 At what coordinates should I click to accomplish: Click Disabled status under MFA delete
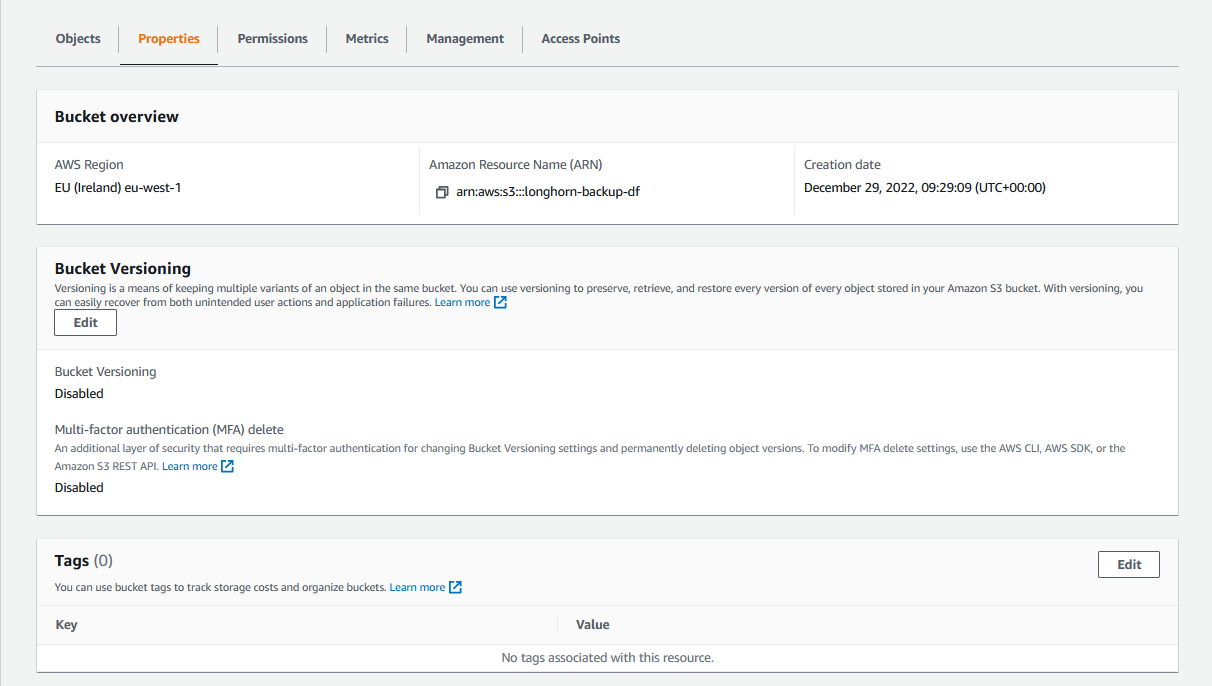pos(79,487)
